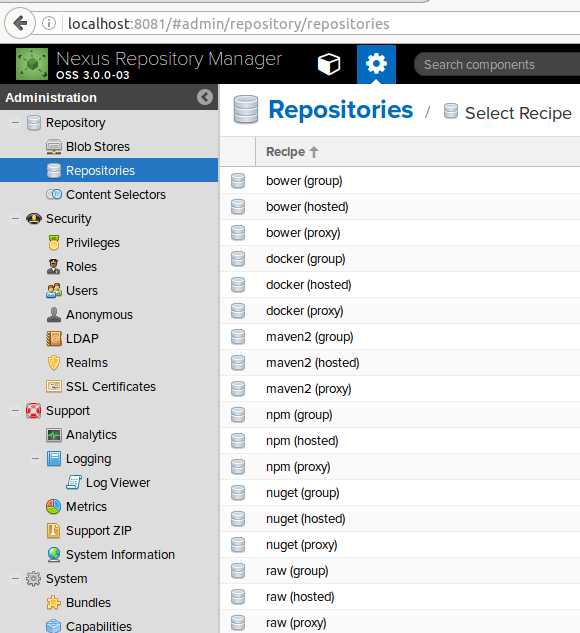Collapse the Repository tree node
Viewport: 580px width, 633px height.
pos(15,122)
